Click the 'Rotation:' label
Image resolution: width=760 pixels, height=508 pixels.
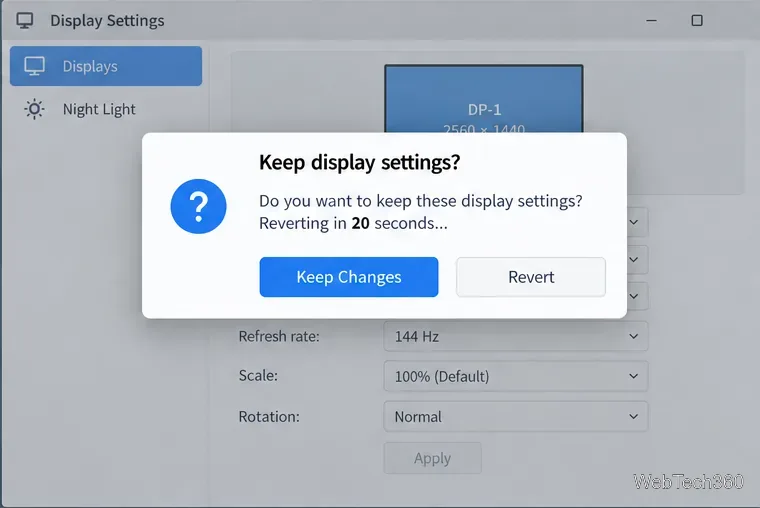coord(269,416)
